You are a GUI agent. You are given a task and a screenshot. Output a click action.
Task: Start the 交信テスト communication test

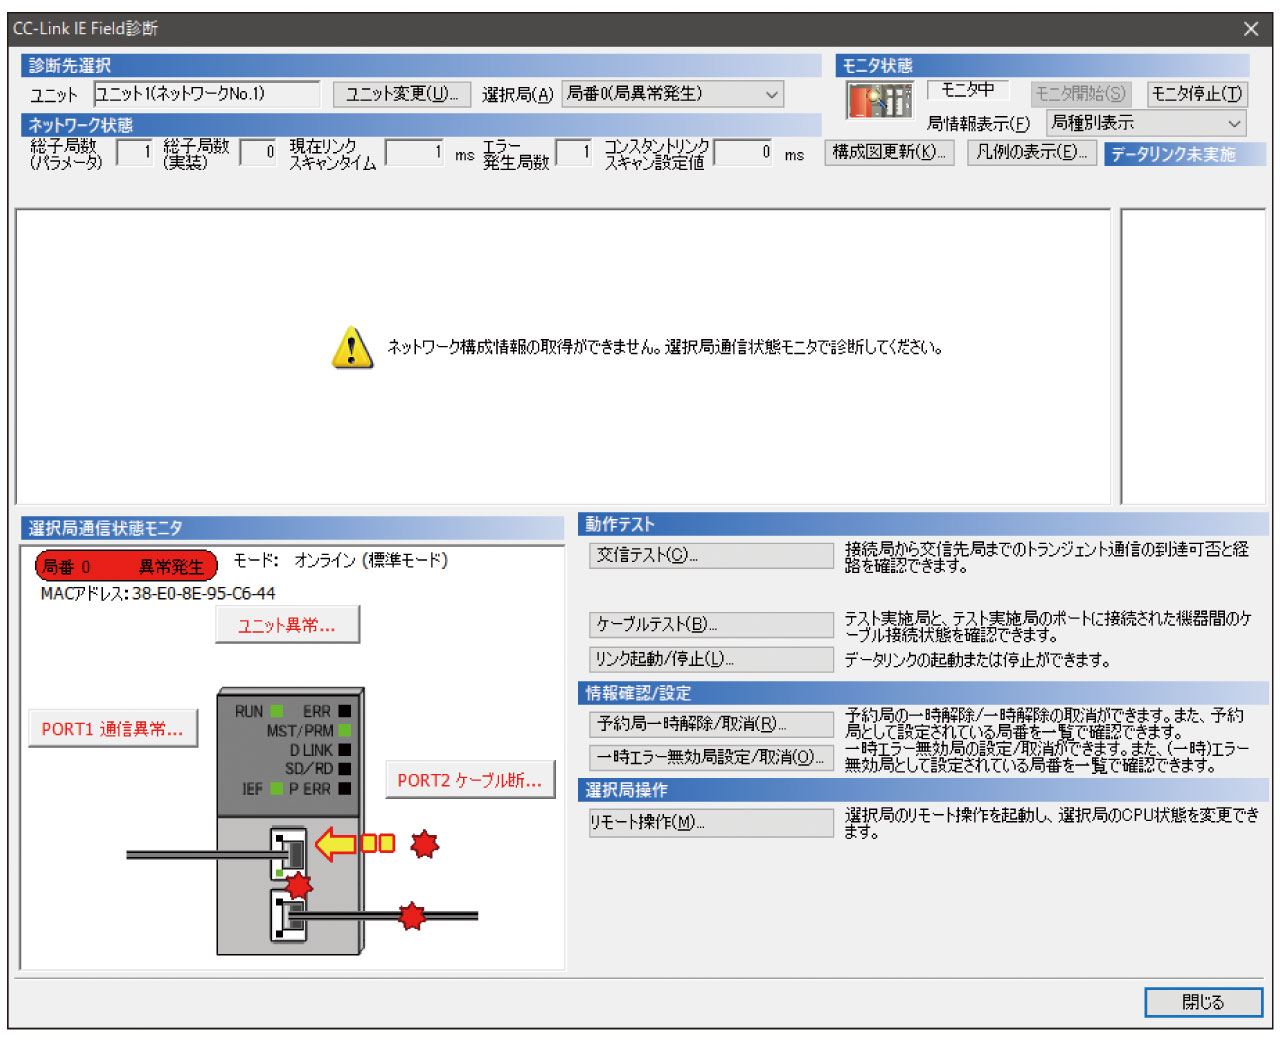click(x=711, y=555)
